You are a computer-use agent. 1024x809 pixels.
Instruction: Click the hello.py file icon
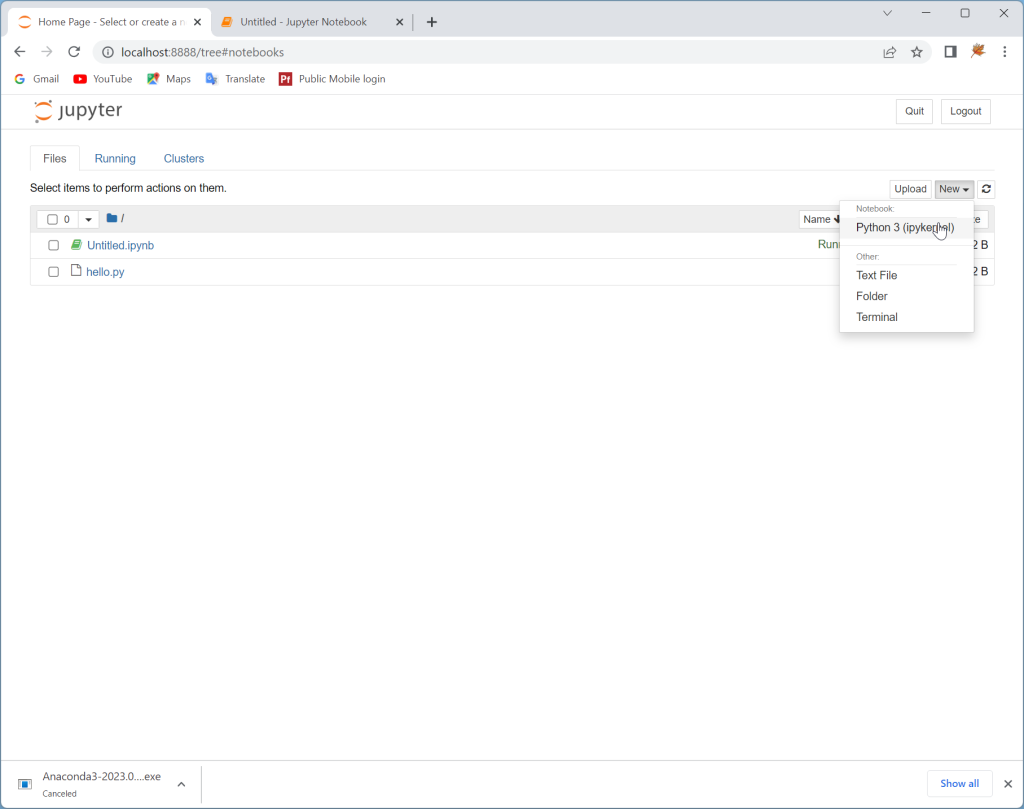tap(76, 270)
